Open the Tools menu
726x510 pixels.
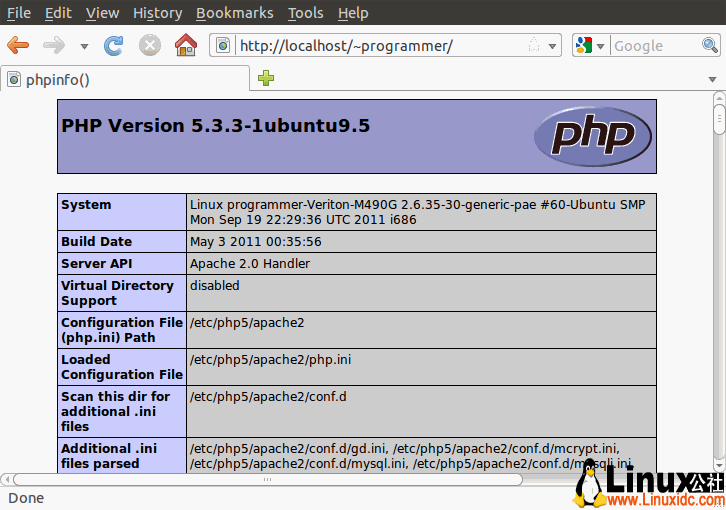tap(305, 13)
